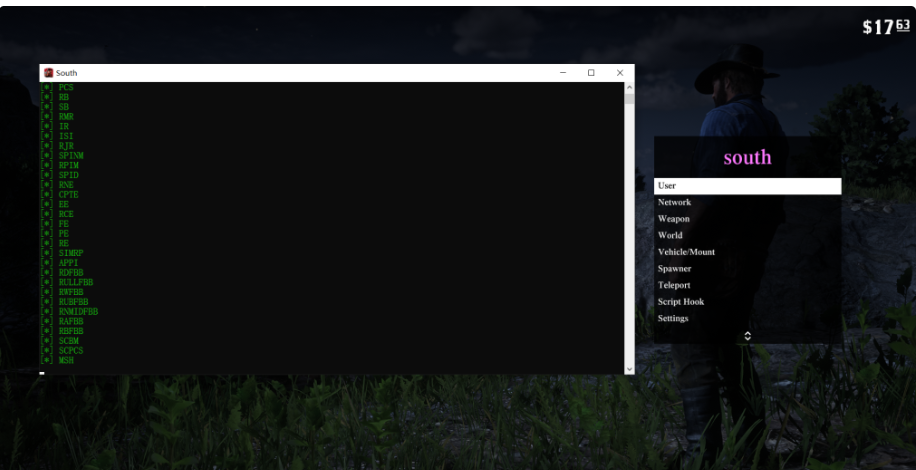Click the 'RCE' console line
This screenshot has width=916, height=470.
coord(57,214)
